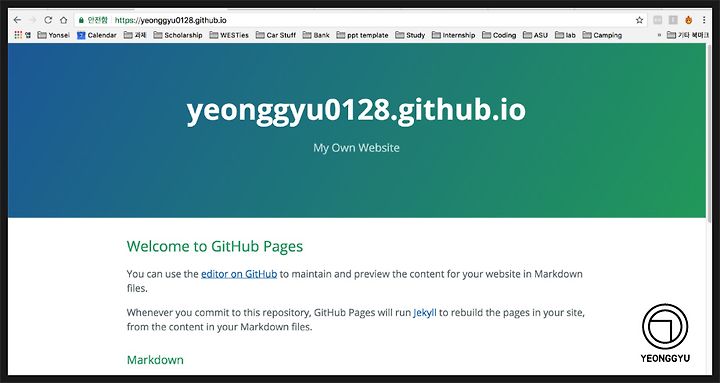Viewport: 720px width, 383px height.
Task: Follow the Jekyll link
Action: pos(425,313)
